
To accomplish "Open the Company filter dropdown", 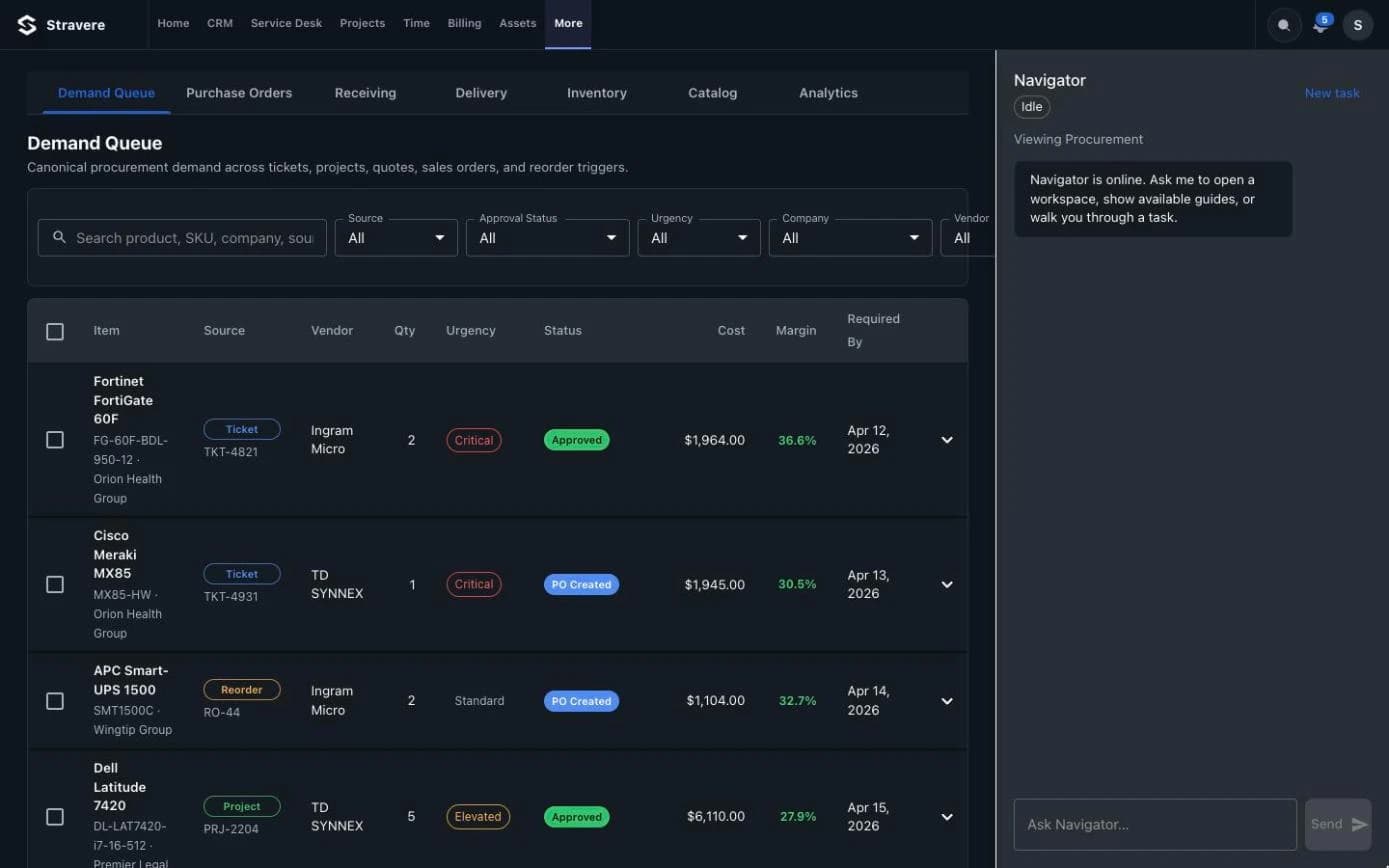I will tap(850, 238).
